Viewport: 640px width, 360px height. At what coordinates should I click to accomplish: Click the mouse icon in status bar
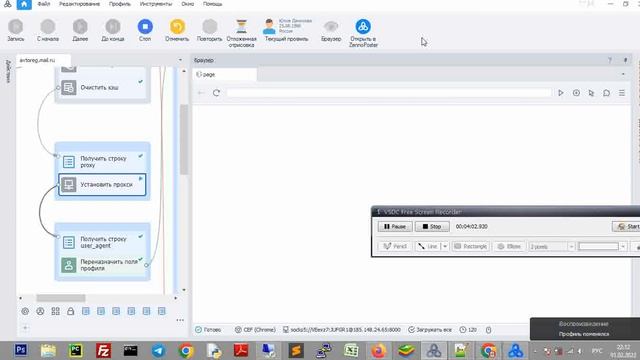click(489, 330)
